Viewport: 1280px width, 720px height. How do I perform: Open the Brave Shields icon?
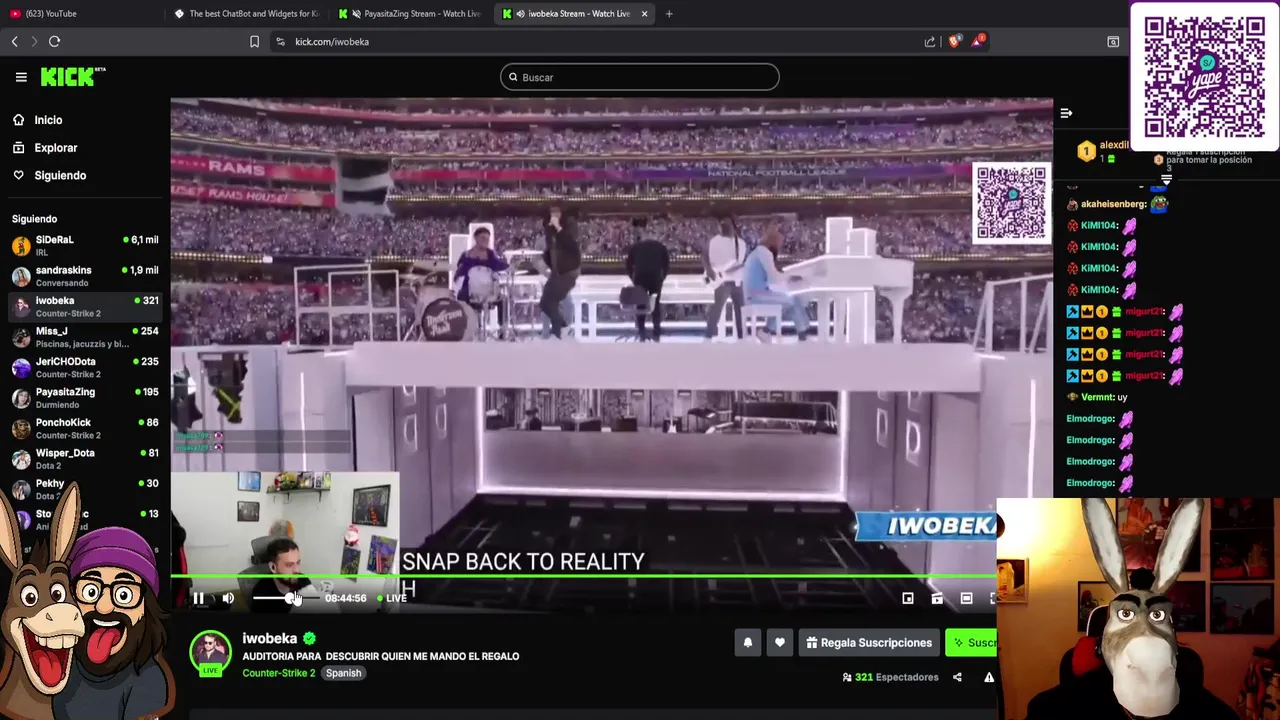[x=954, y=41]
